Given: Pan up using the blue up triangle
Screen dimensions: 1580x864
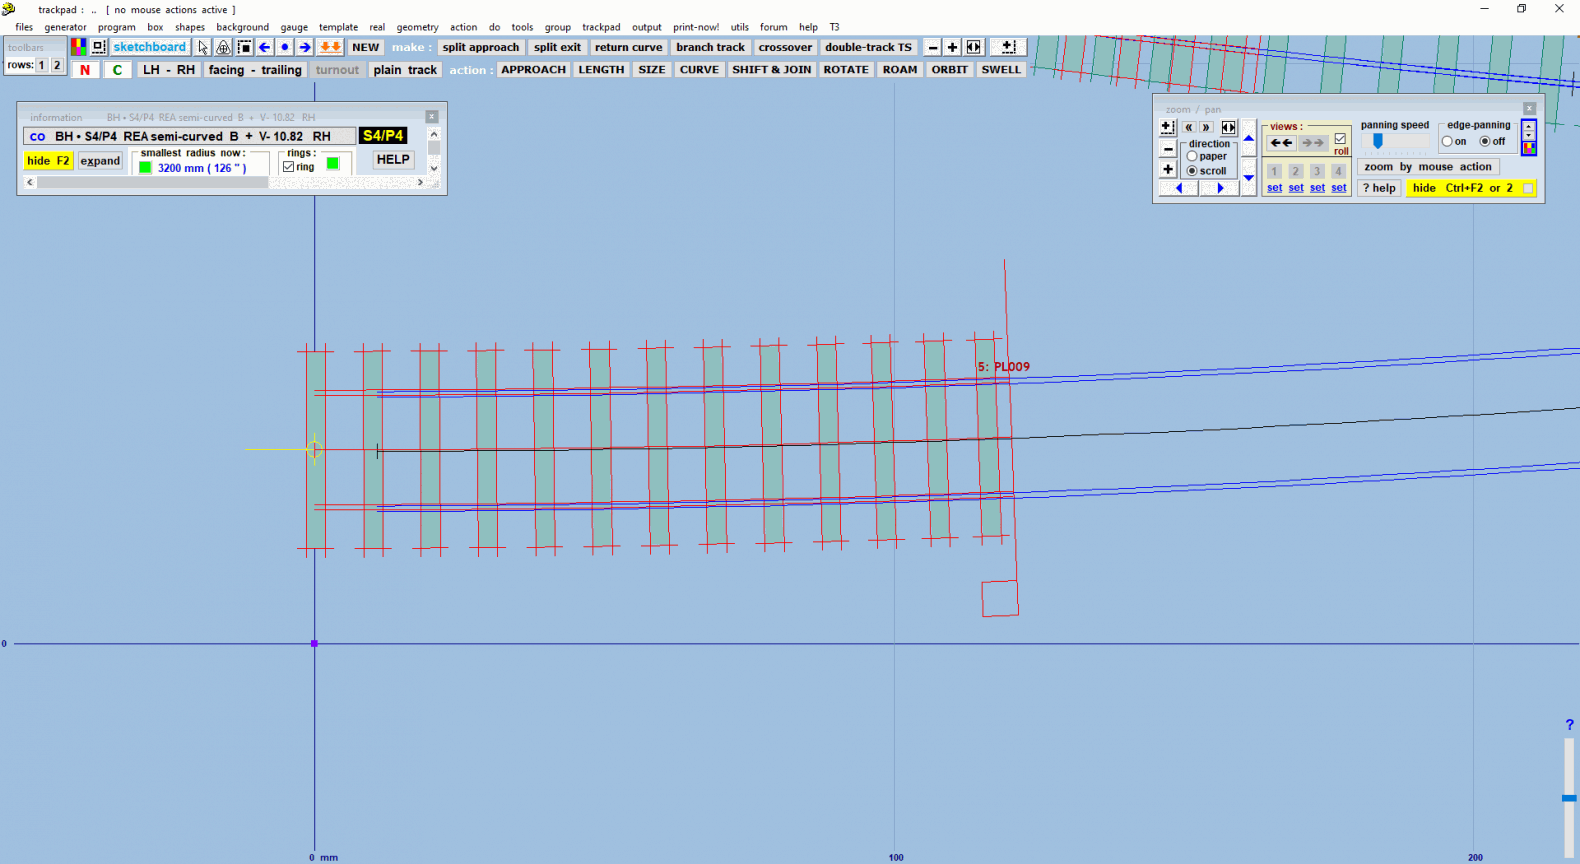Looking at the screenshot, I should coord(1248,138).
